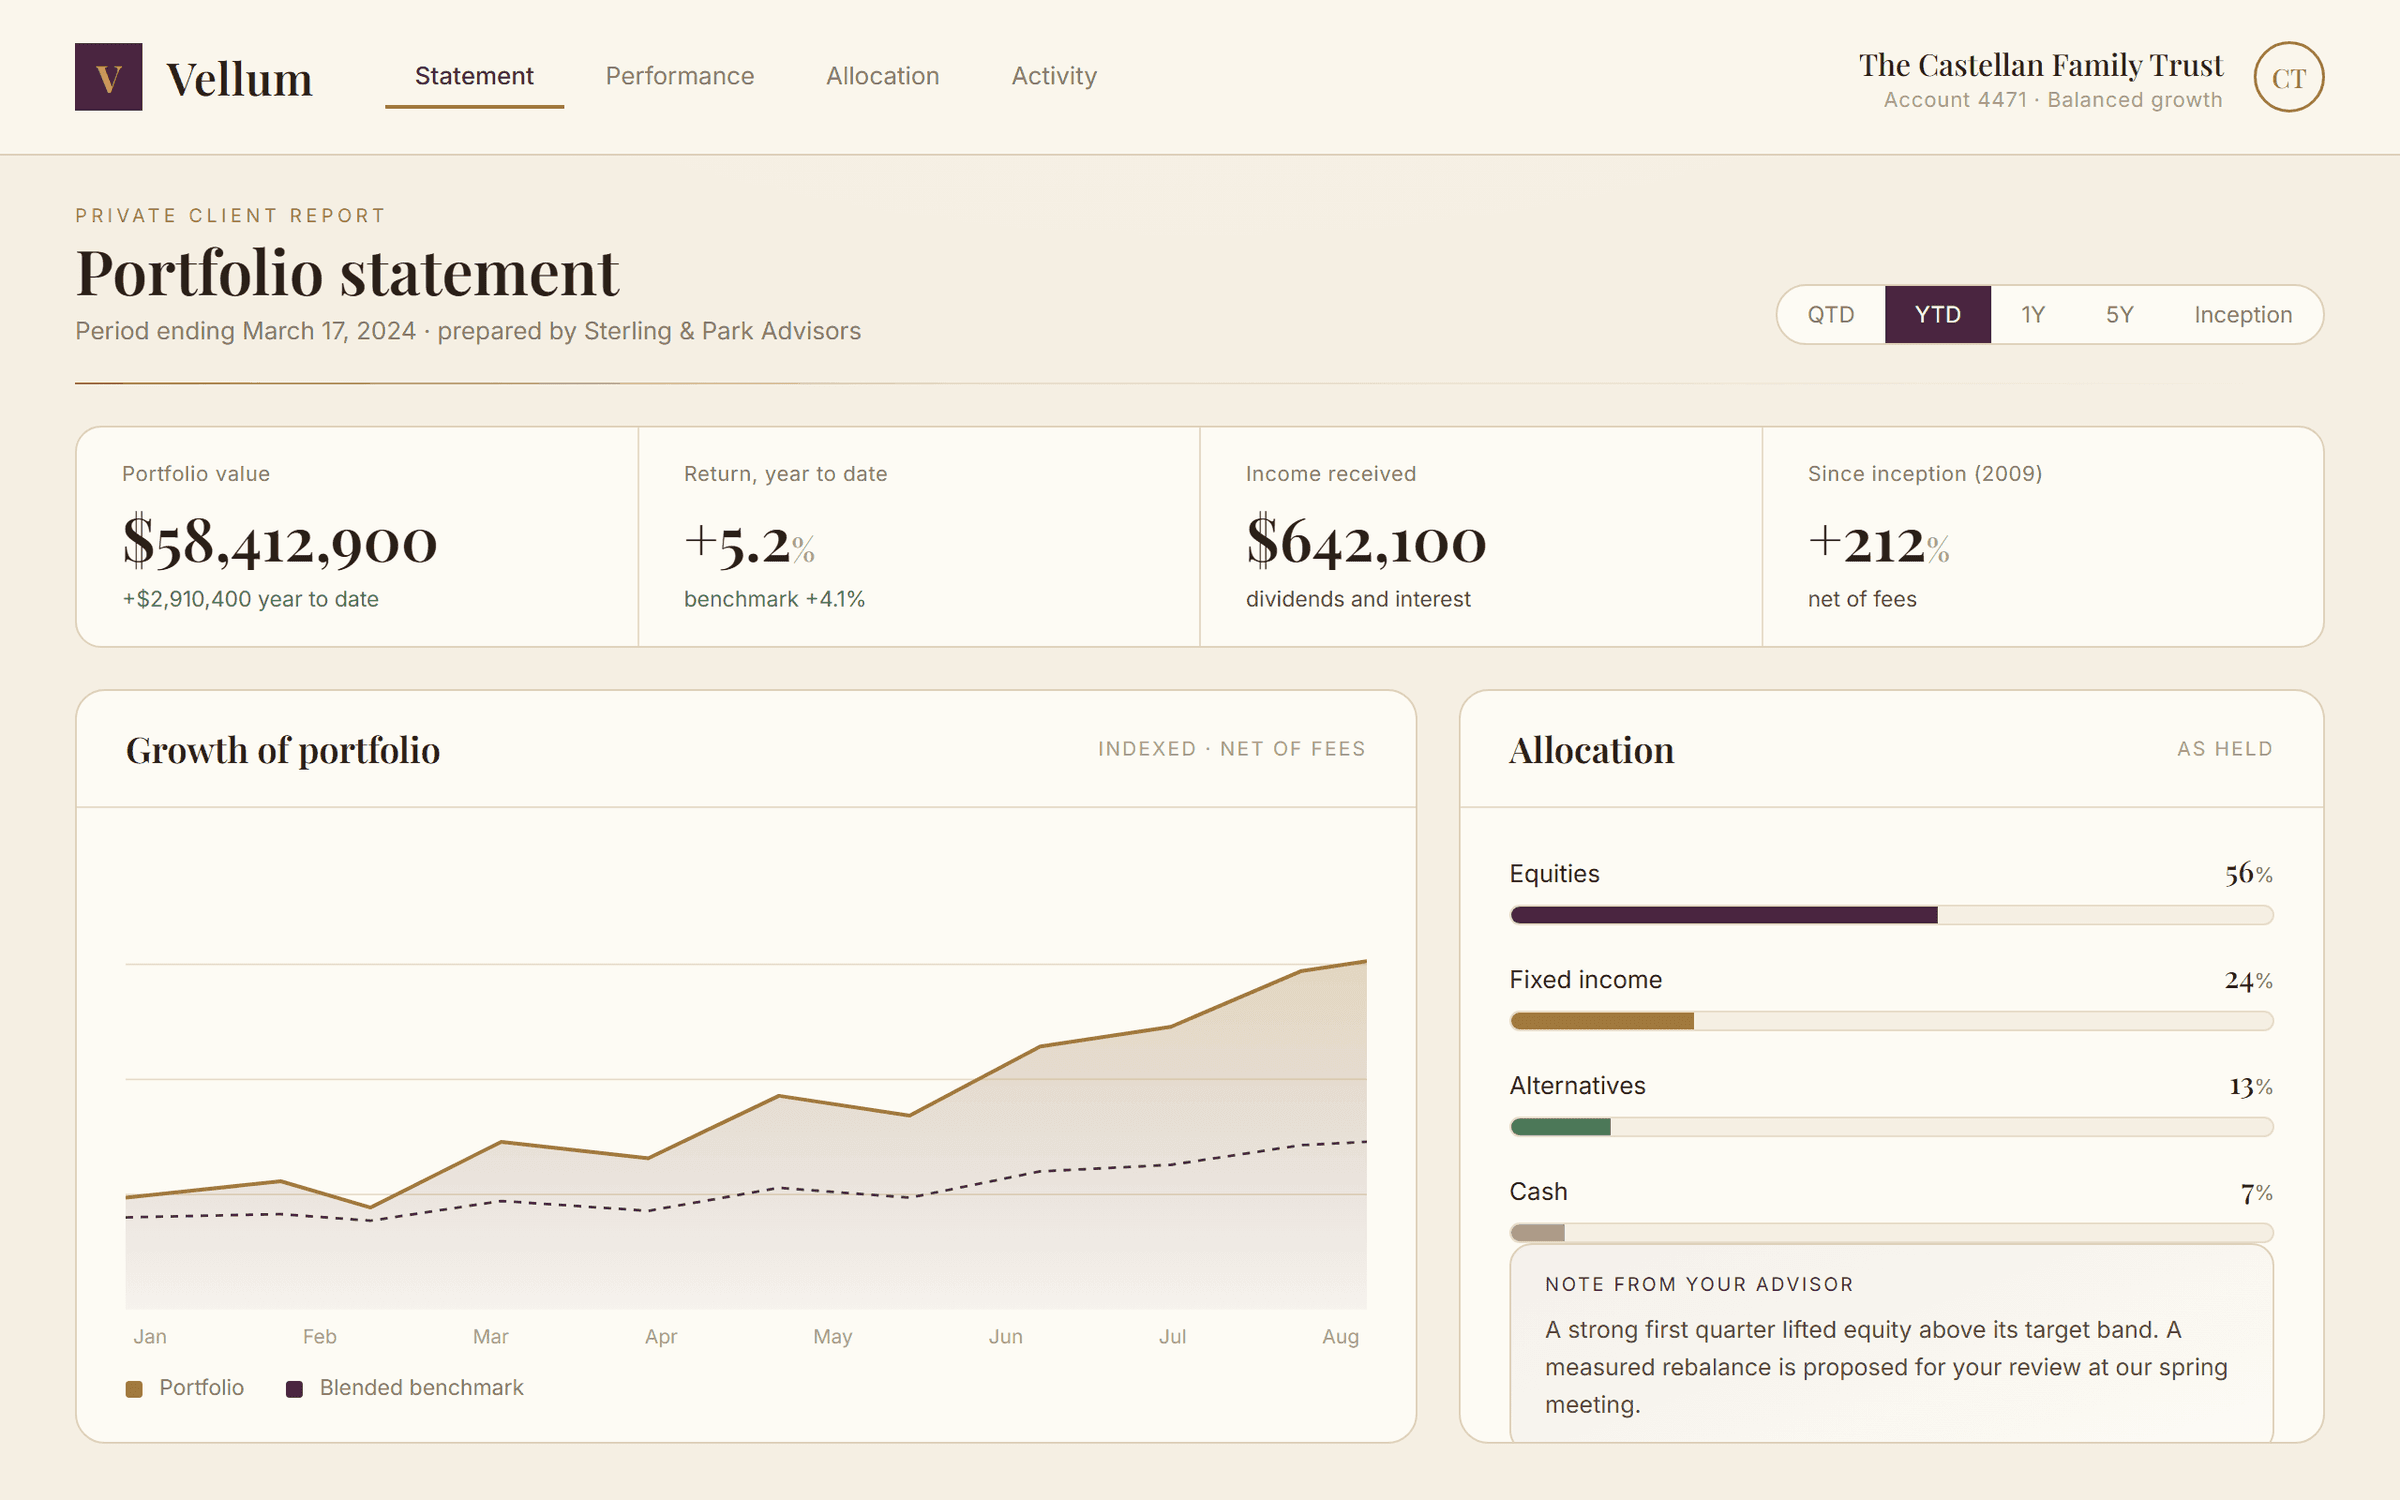Click the Equities allocation bar
This screenshot has width=2400, height=1500.
click(x=1891, y=914)
